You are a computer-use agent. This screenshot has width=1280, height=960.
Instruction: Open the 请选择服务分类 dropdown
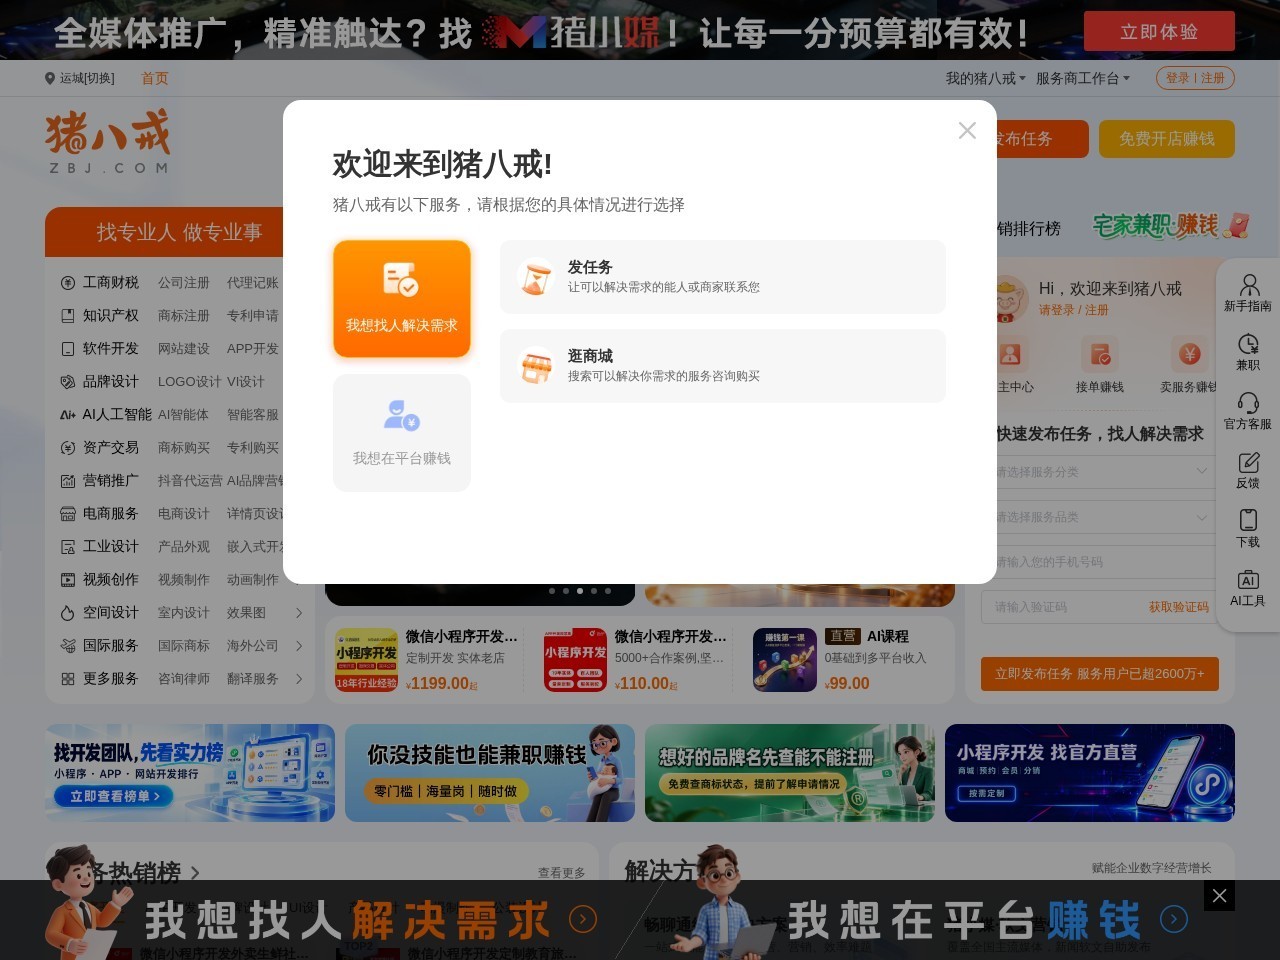click(1100, 471)
